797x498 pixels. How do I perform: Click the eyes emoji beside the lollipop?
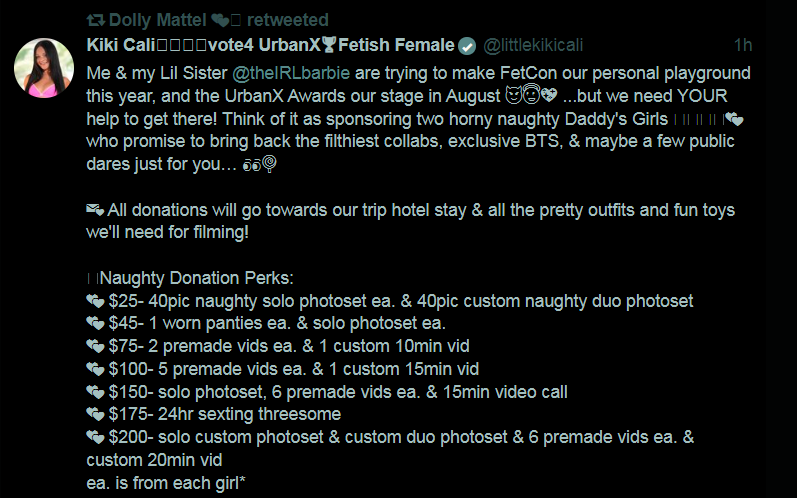(252, 165)
